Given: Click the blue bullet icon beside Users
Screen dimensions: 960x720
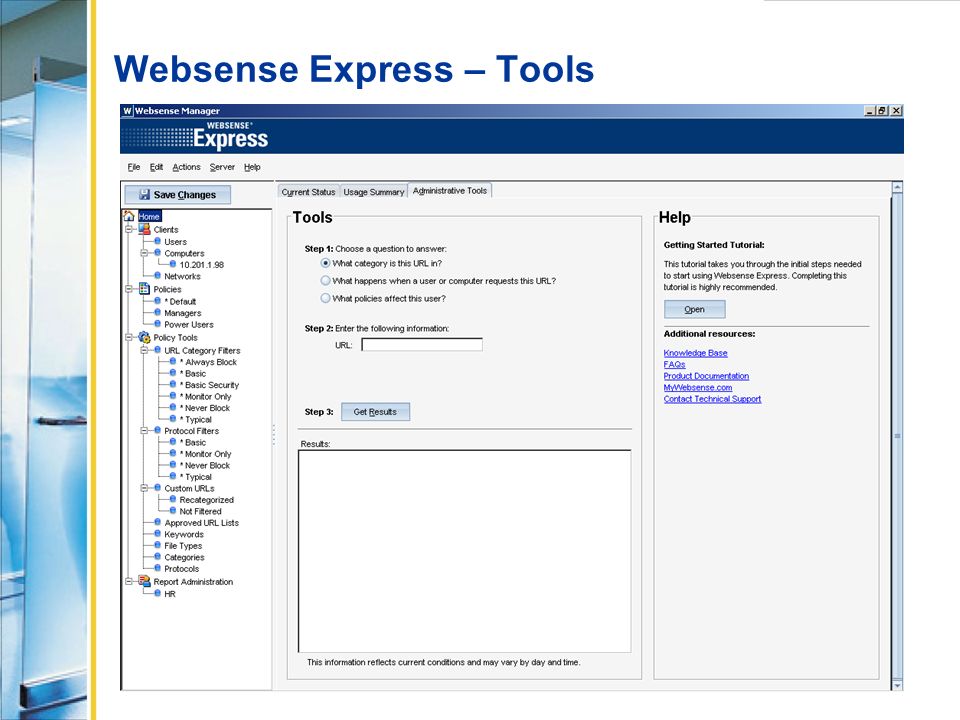Looking at the screenshot, I should [x=157, y=241].
